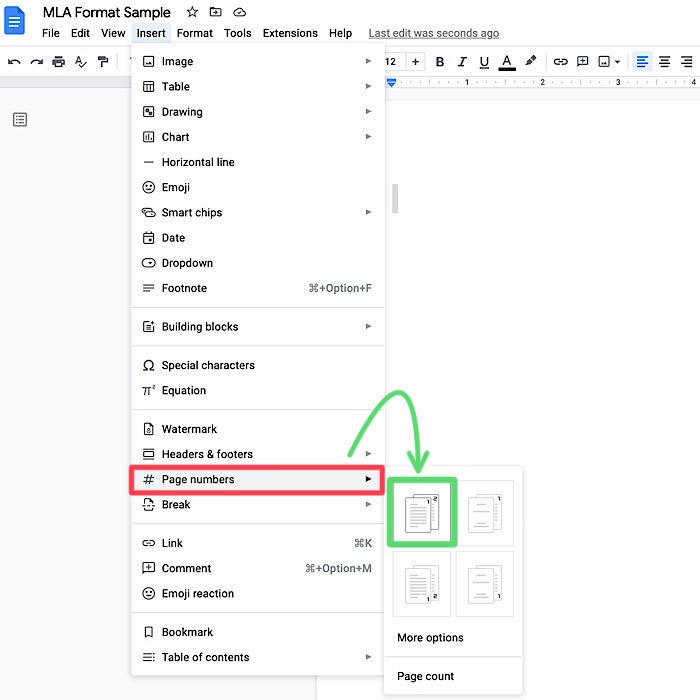700x700 pixels.
Task: Toggle underline formatting
Action: (x=484, y=62)
